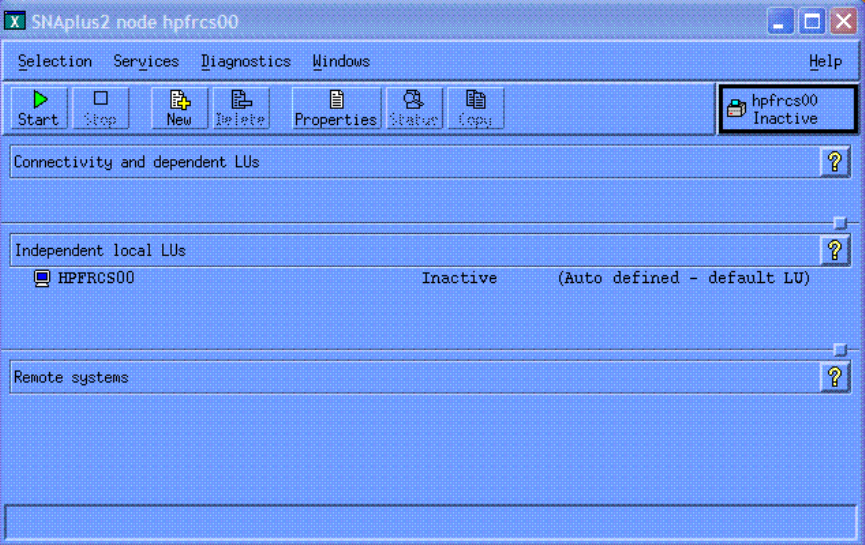865x545 pixels.
Task: Click the Delete toolbar button
Action: coord(241,108)
